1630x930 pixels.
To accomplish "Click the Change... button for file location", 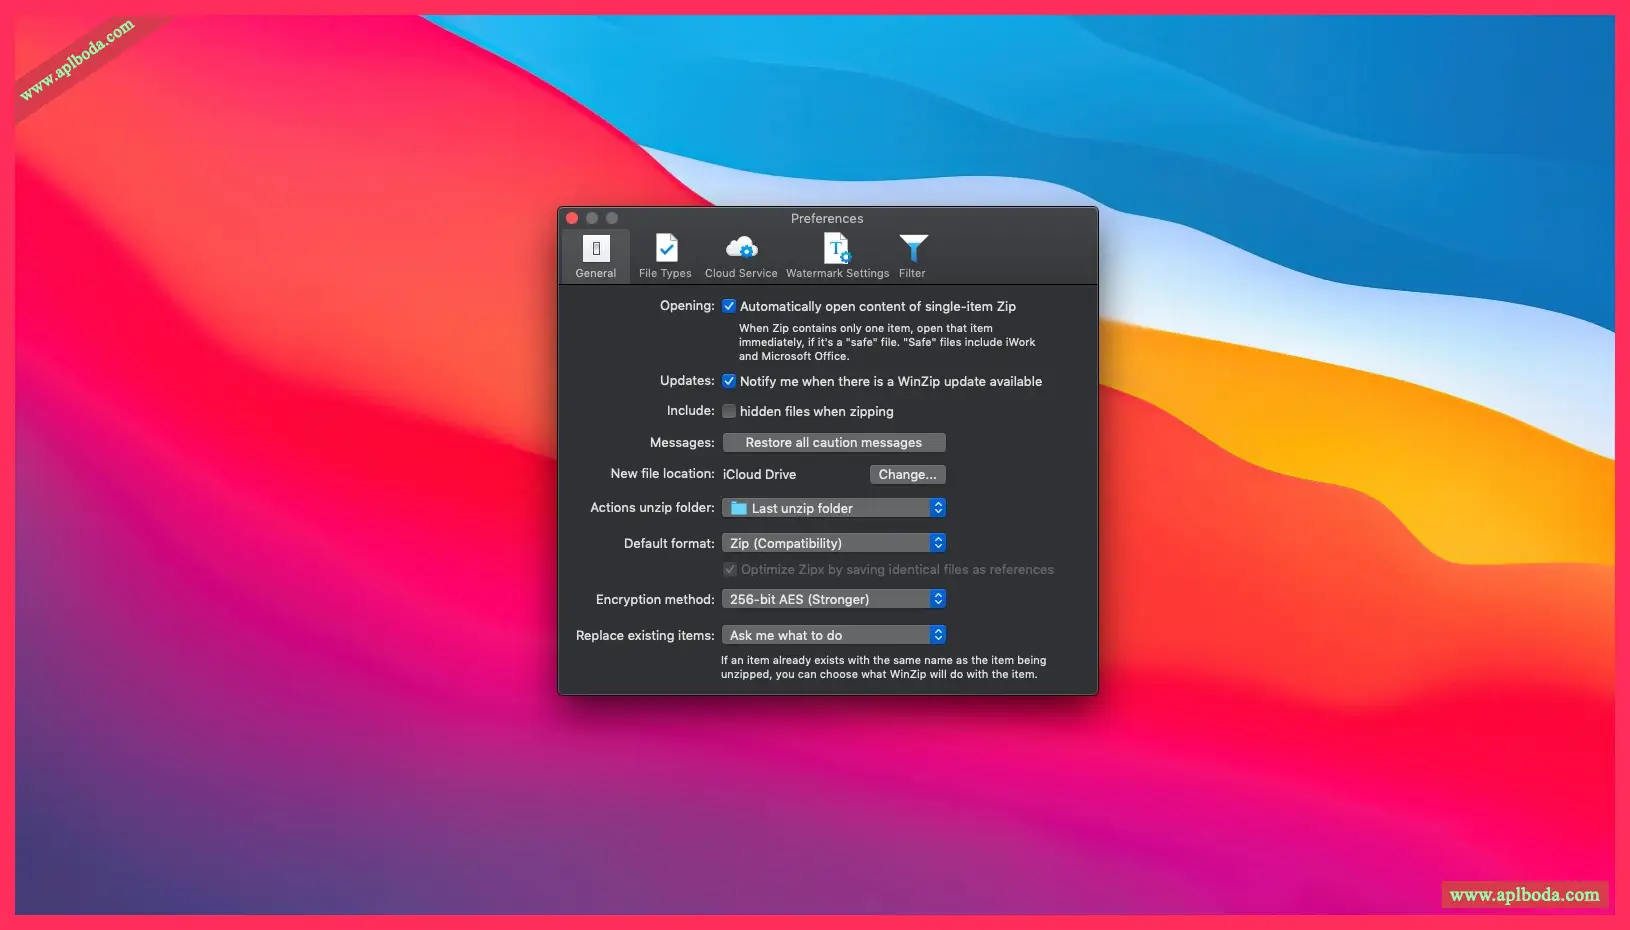I will [908, 475].
